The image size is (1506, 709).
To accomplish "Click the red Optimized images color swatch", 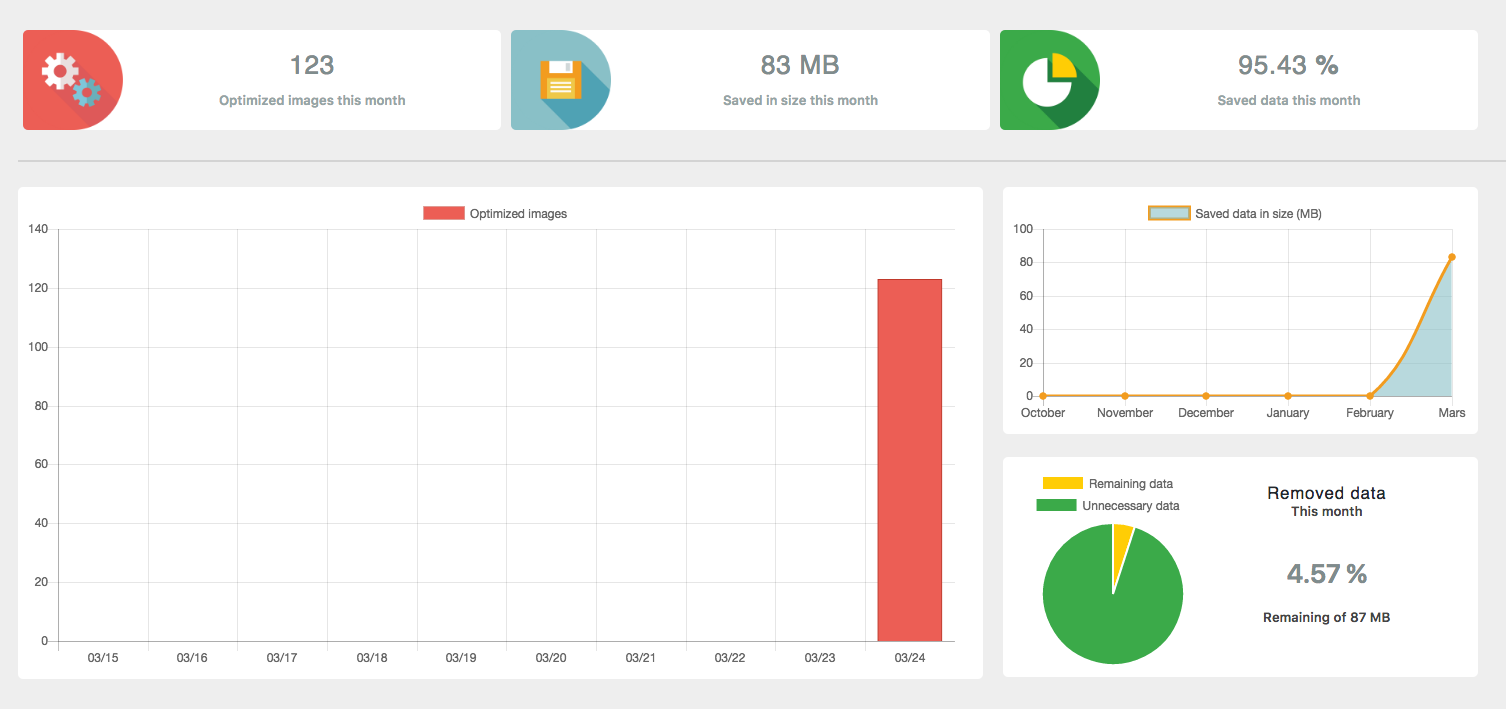I will click(x=444, y=213).
